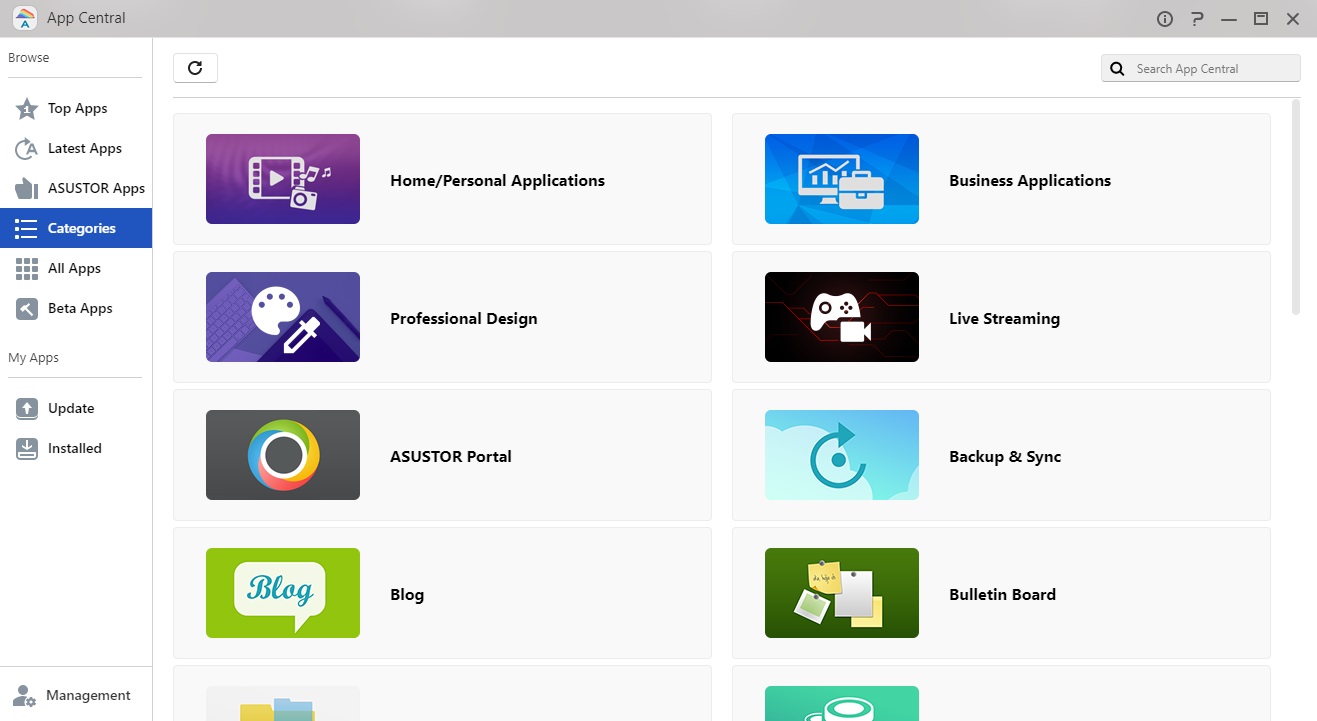Click the Home/Personal Applications label
The image size is (1317, 721).
497,181
